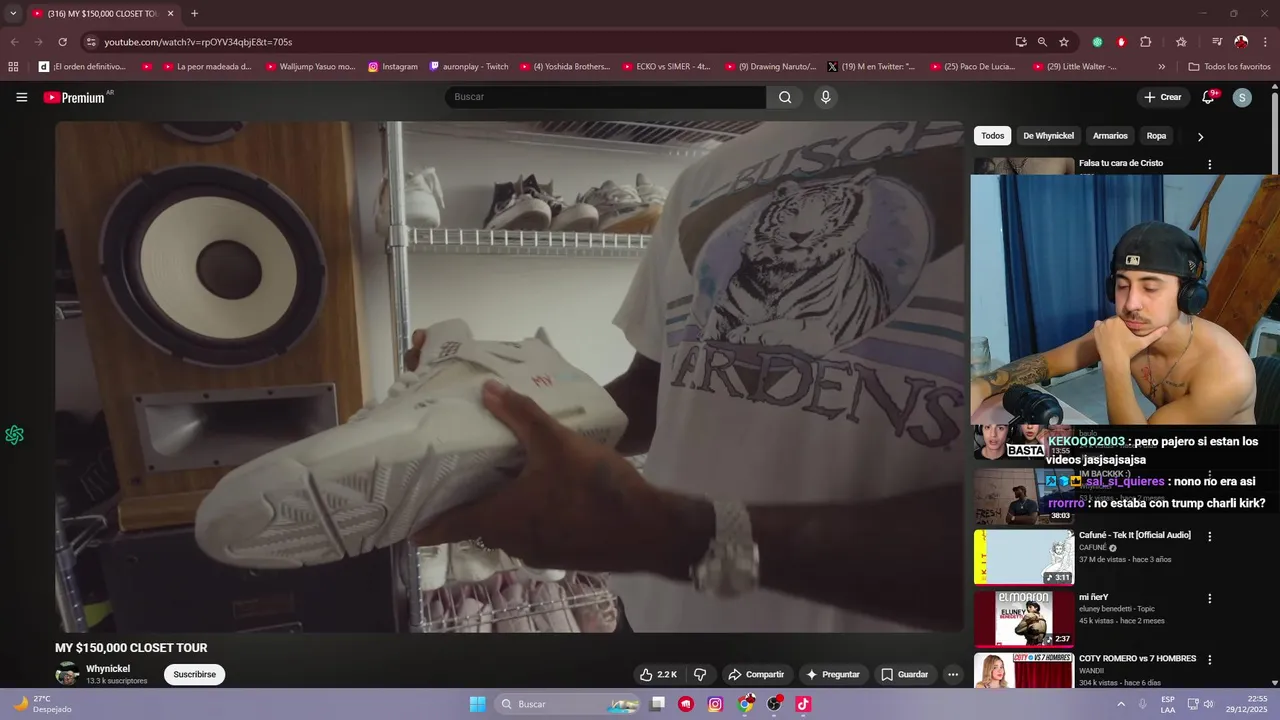Screen dimensions: 1280x720
Task: Show next filter chips with arrow
Action: tap(1200, 136)
